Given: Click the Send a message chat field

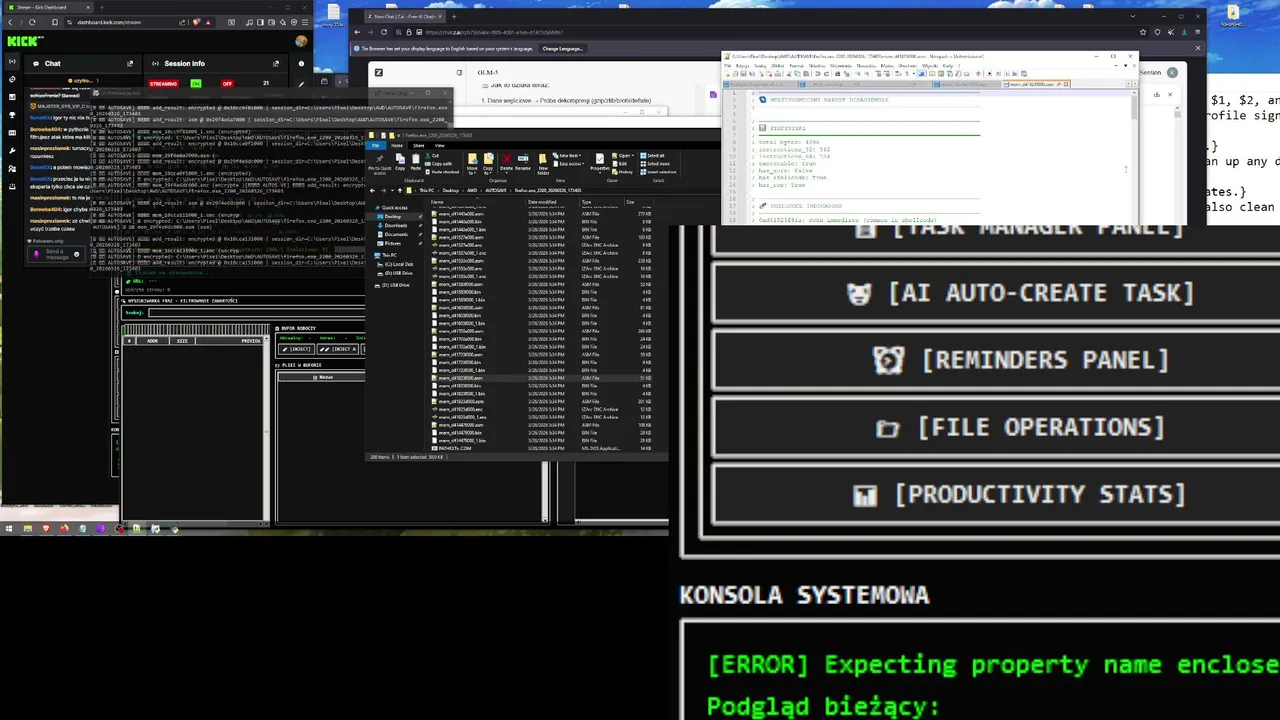Looking at the screenshot, I should coord(57,255).
